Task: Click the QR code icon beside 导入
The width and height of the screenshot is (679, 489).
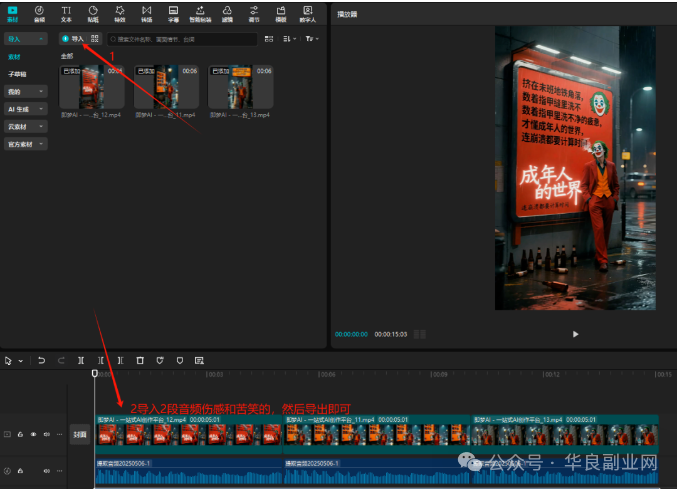Action: coord(95,38)
